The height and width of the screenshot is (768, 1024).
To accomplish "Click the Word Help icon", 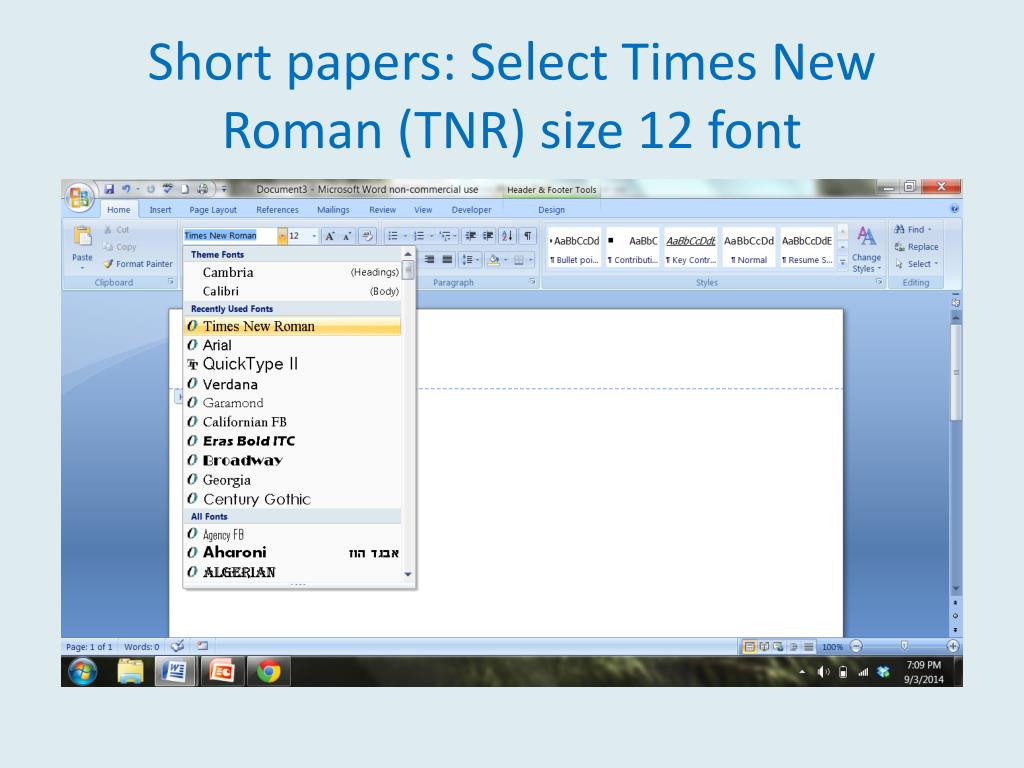I will pos(954,210).
